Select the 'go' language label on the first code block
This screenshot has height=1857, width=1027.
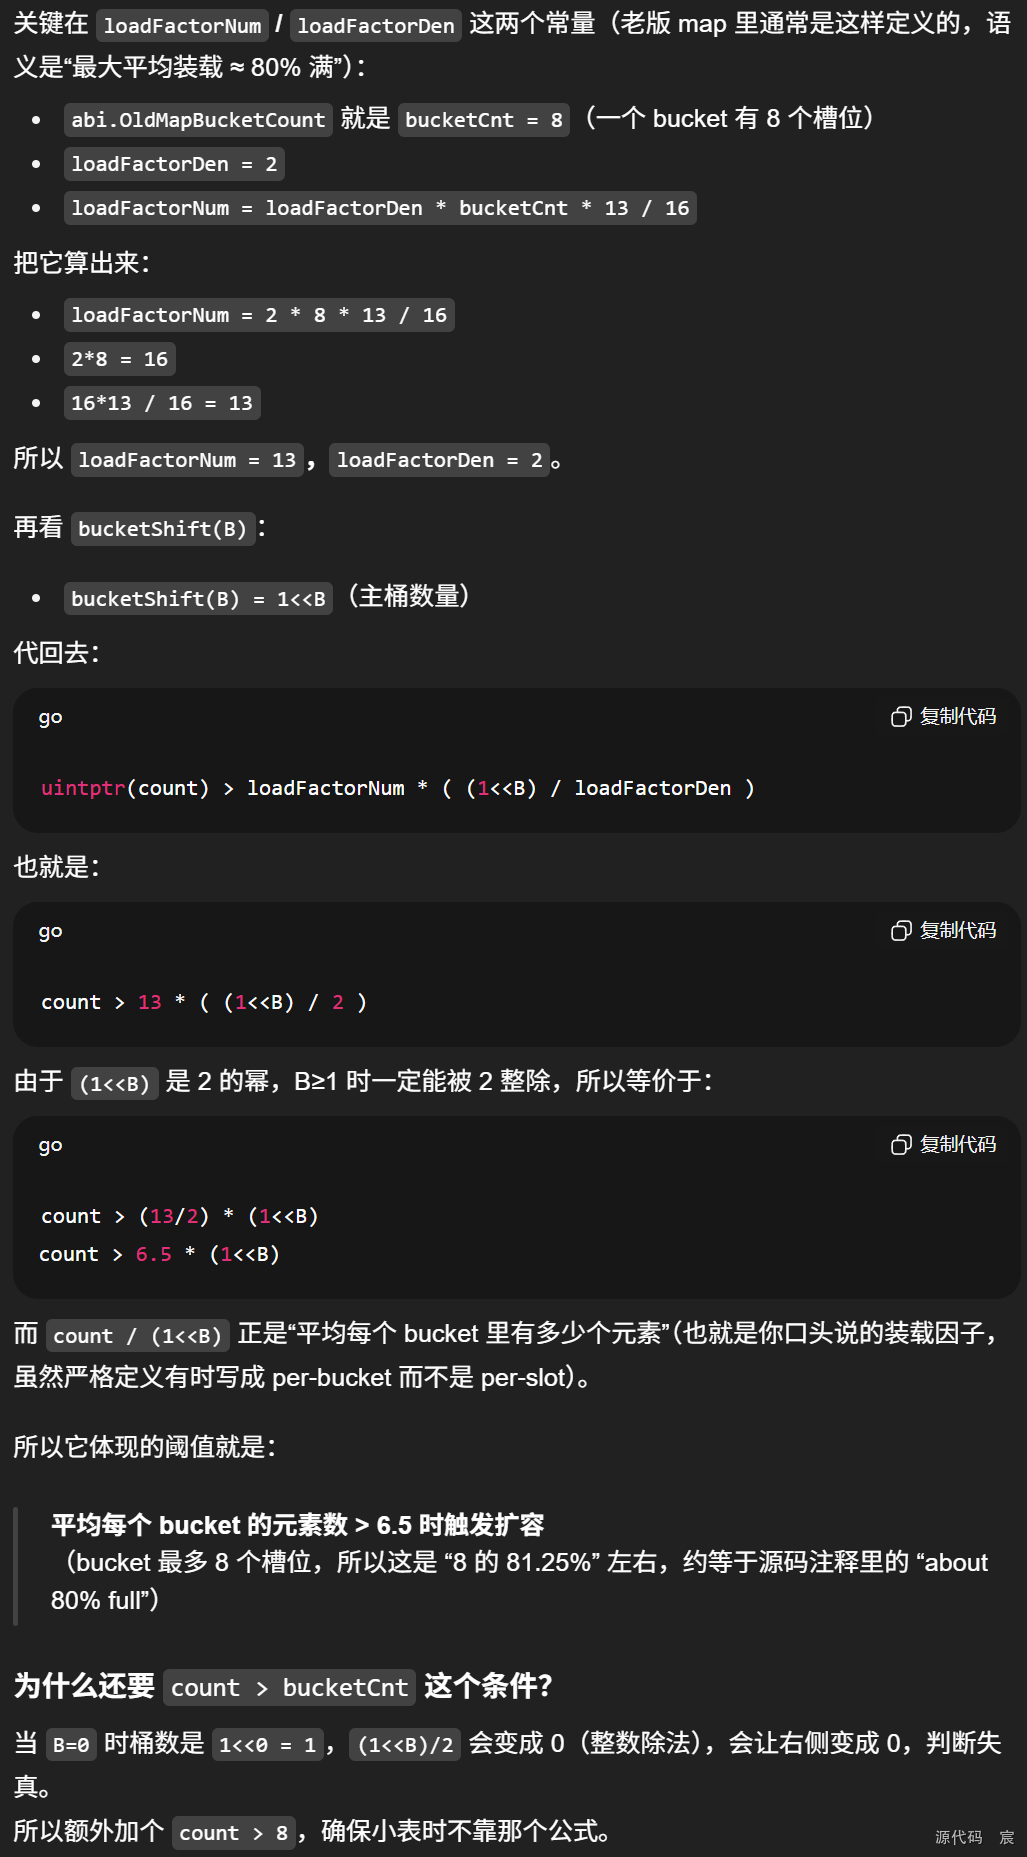(x=50, y=716)
